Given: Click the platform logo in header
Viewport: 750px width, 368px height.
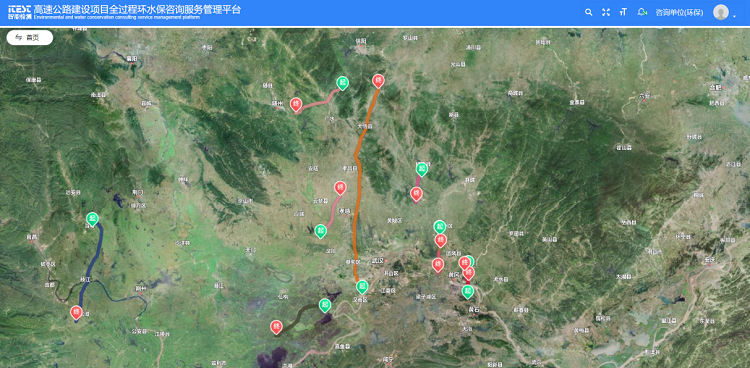Looking at the screenshot, I should pos(20,12).
